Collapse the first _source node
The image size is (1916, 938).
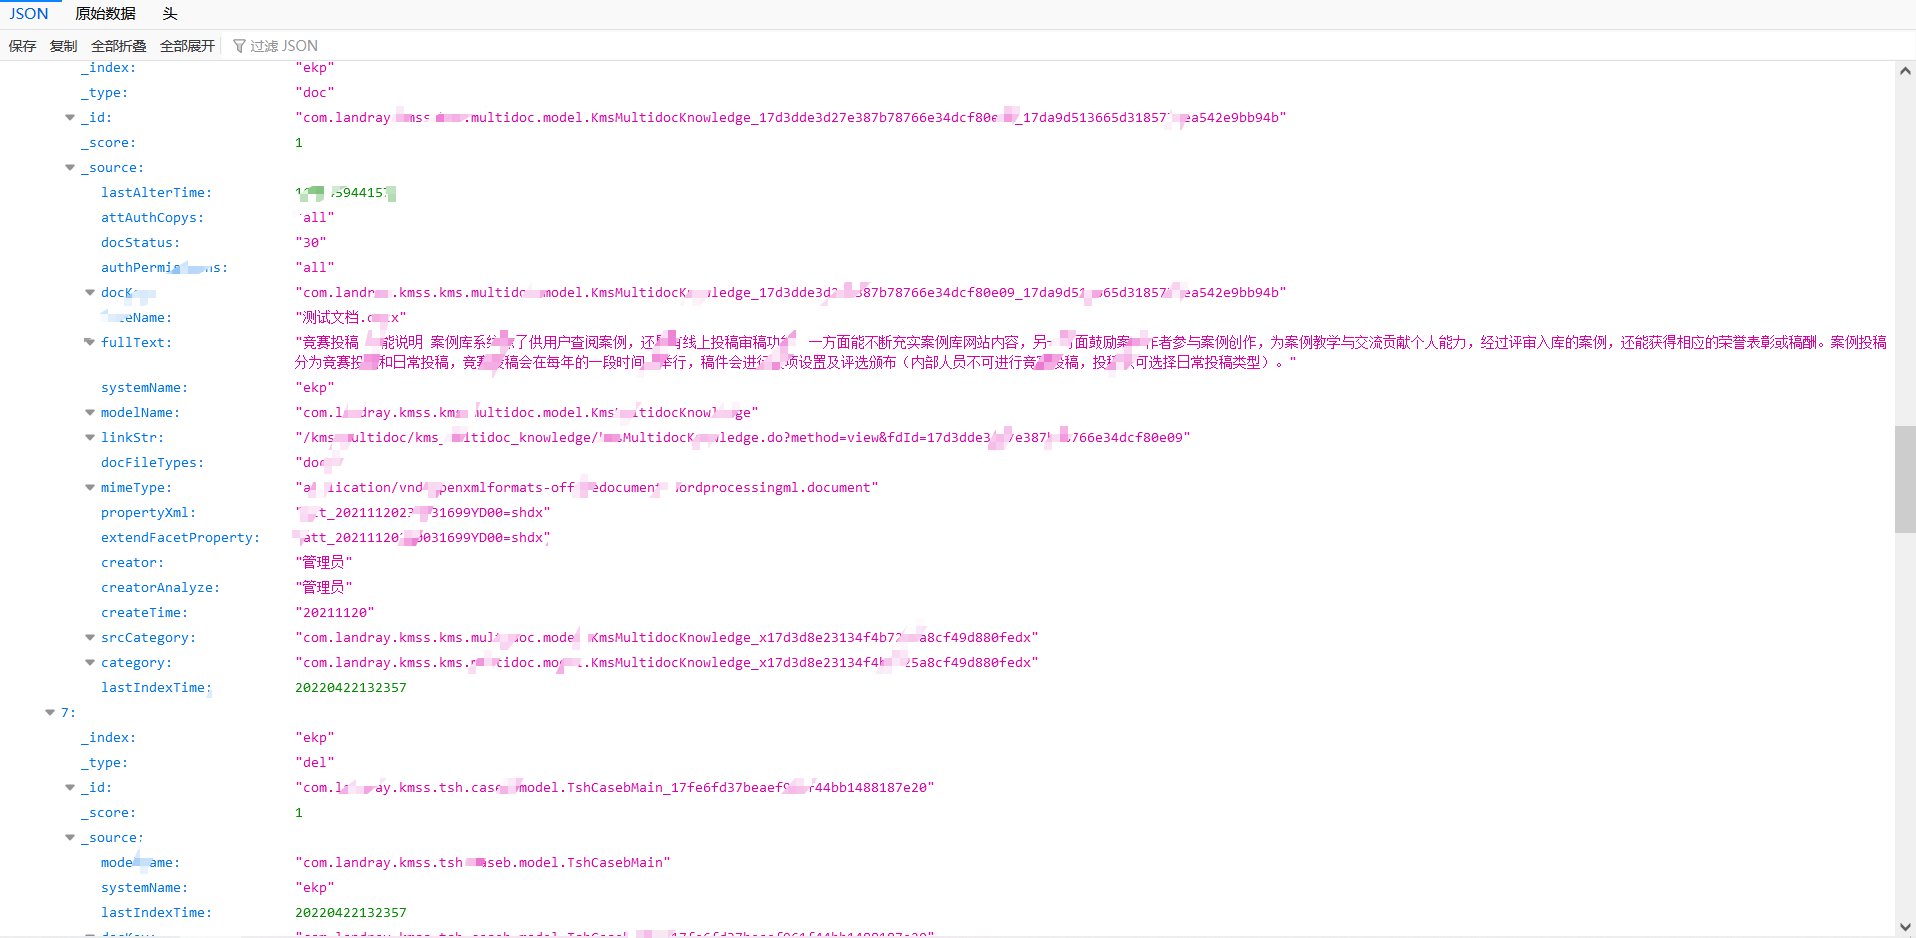click(70, 168)
